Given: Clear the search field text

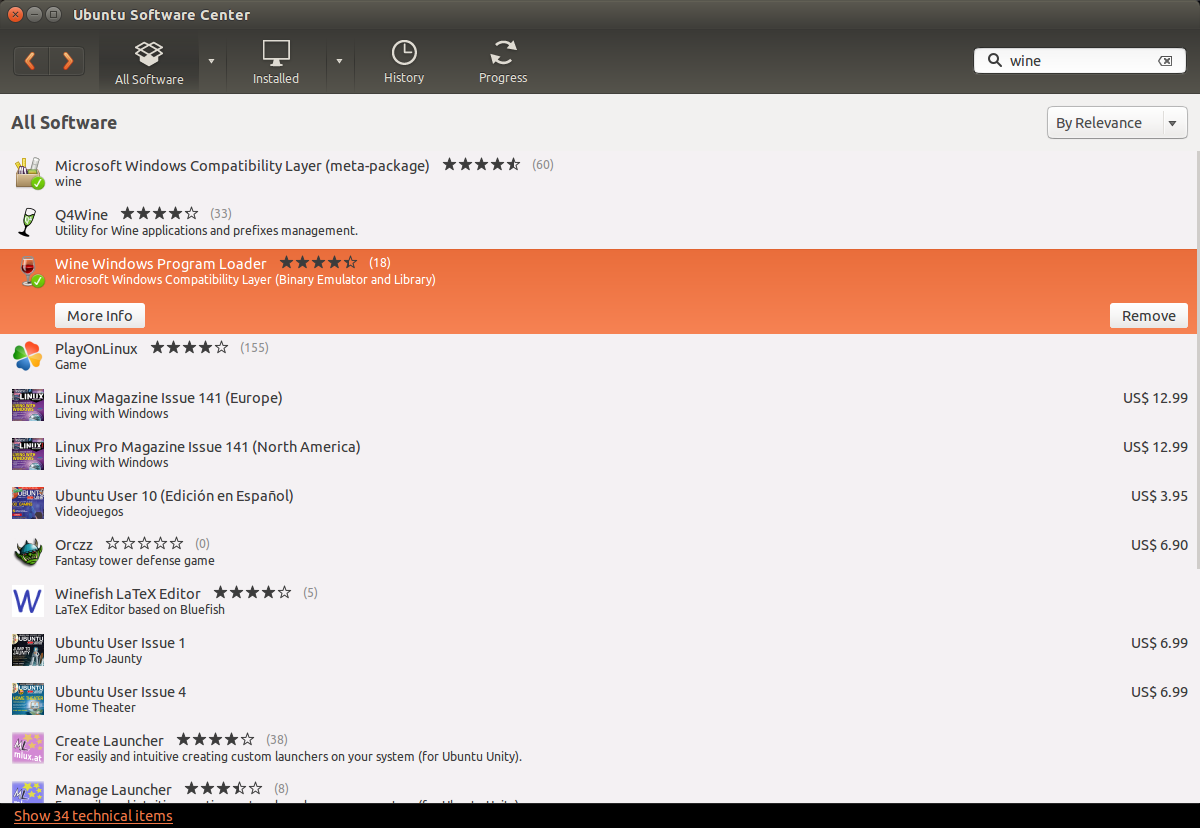Looking at the screenshot, I should [1165, 61].
